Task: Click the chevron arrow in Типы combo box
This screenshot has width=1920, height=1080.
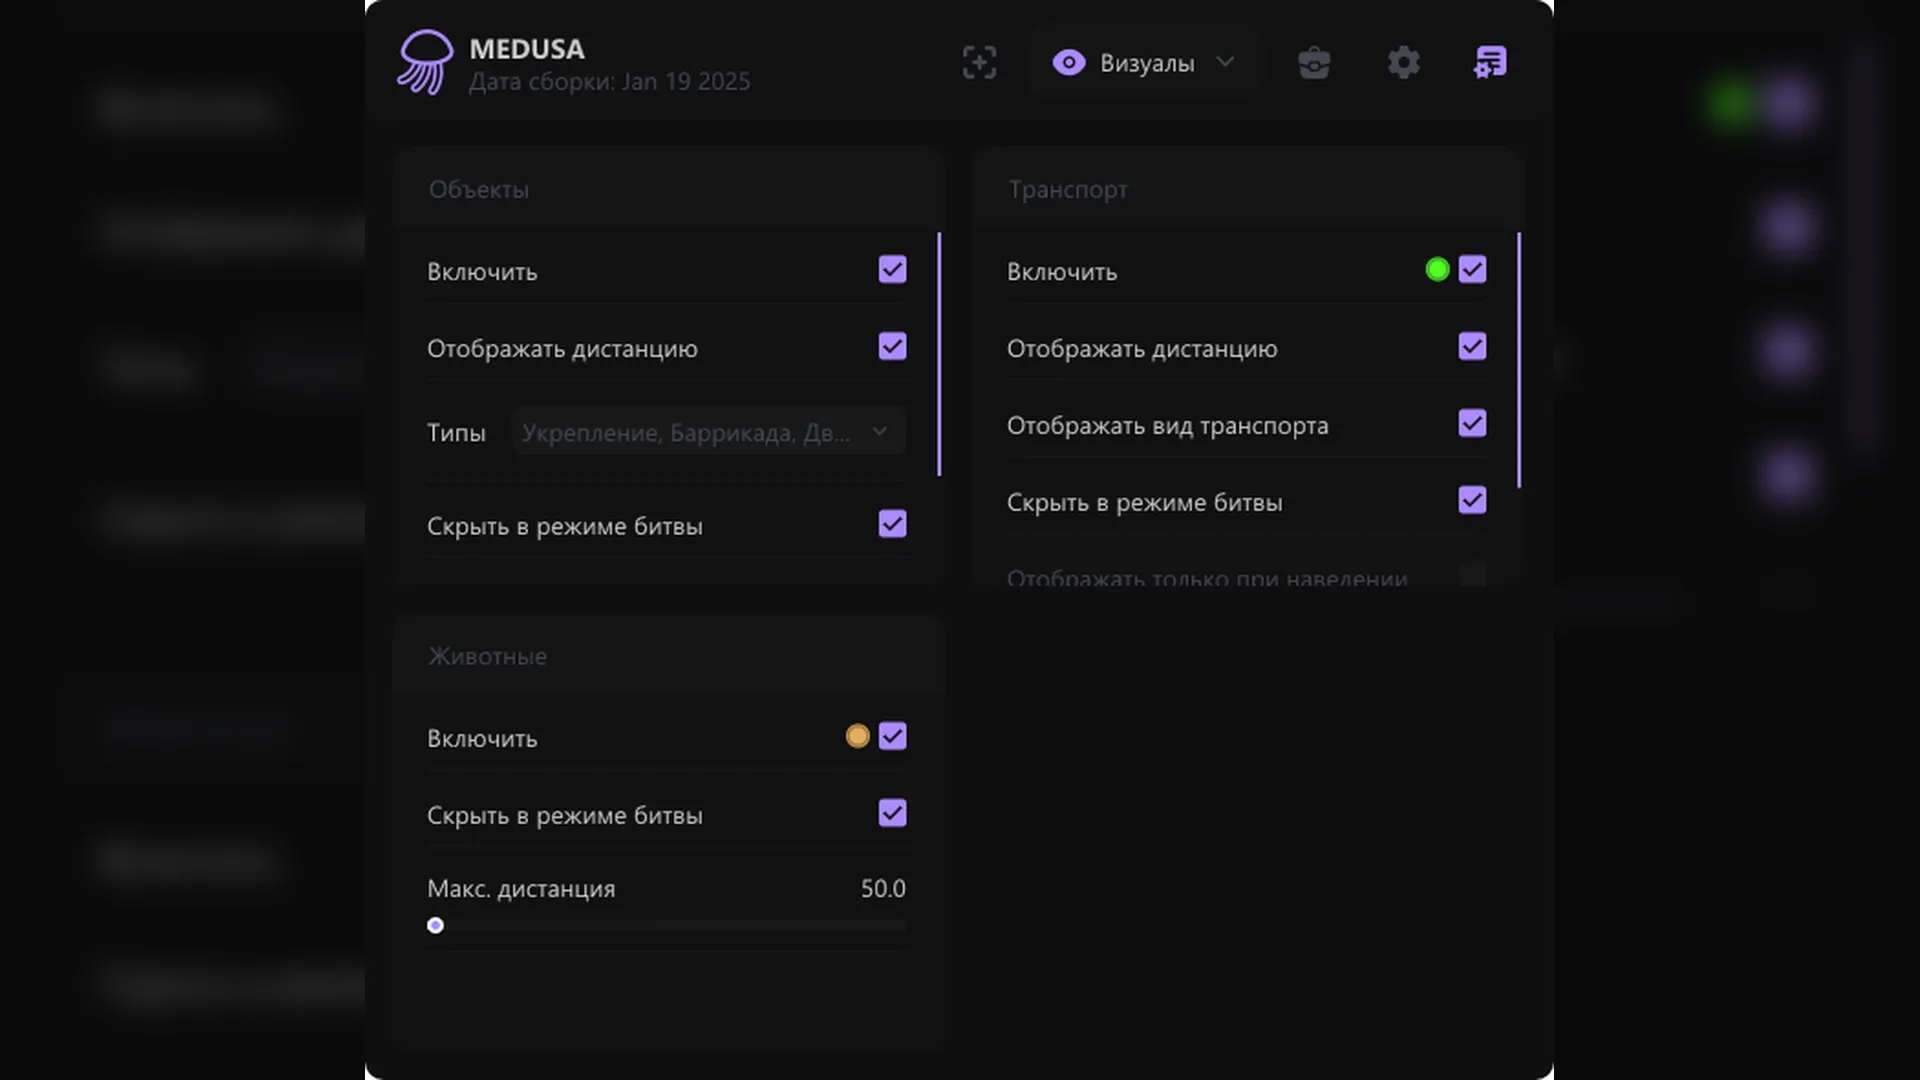Action: [880, 432]
